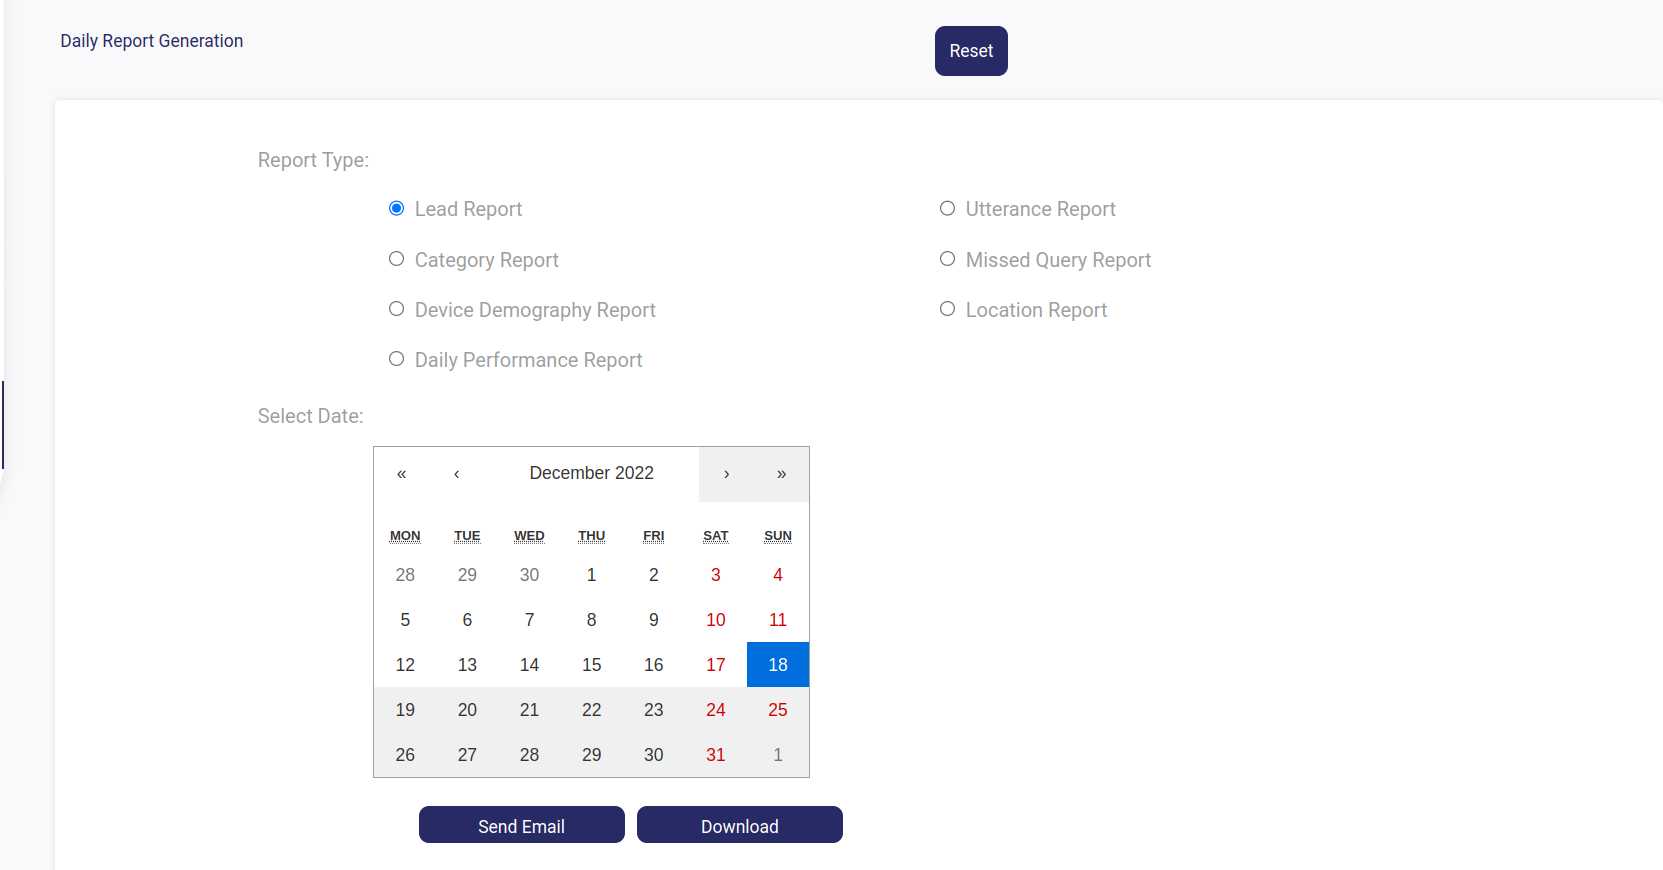Click the Send Email button
The image size is (1663, 870).
coord(521,825)
